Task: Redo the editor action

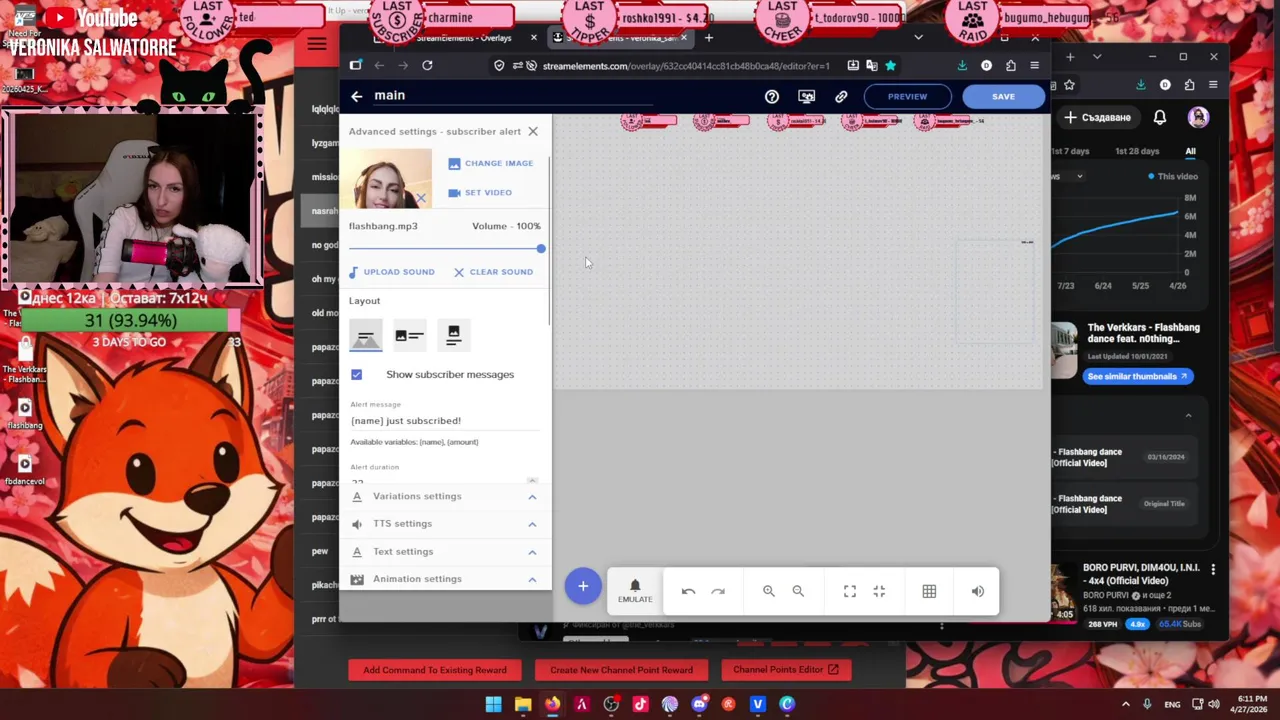Action: (x=718, y=591)
